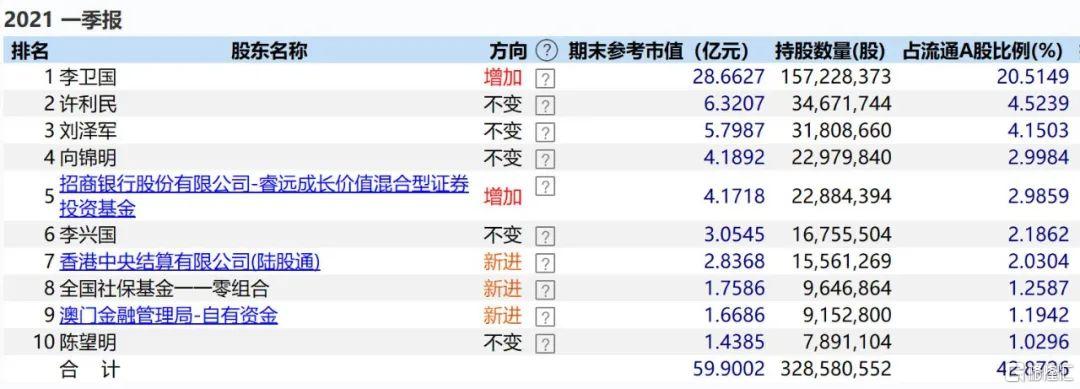The width and height of the screenshot is (1080, 389).
Task: Click the question icon in 香港中央结算 row
Action: click(545, 263)
